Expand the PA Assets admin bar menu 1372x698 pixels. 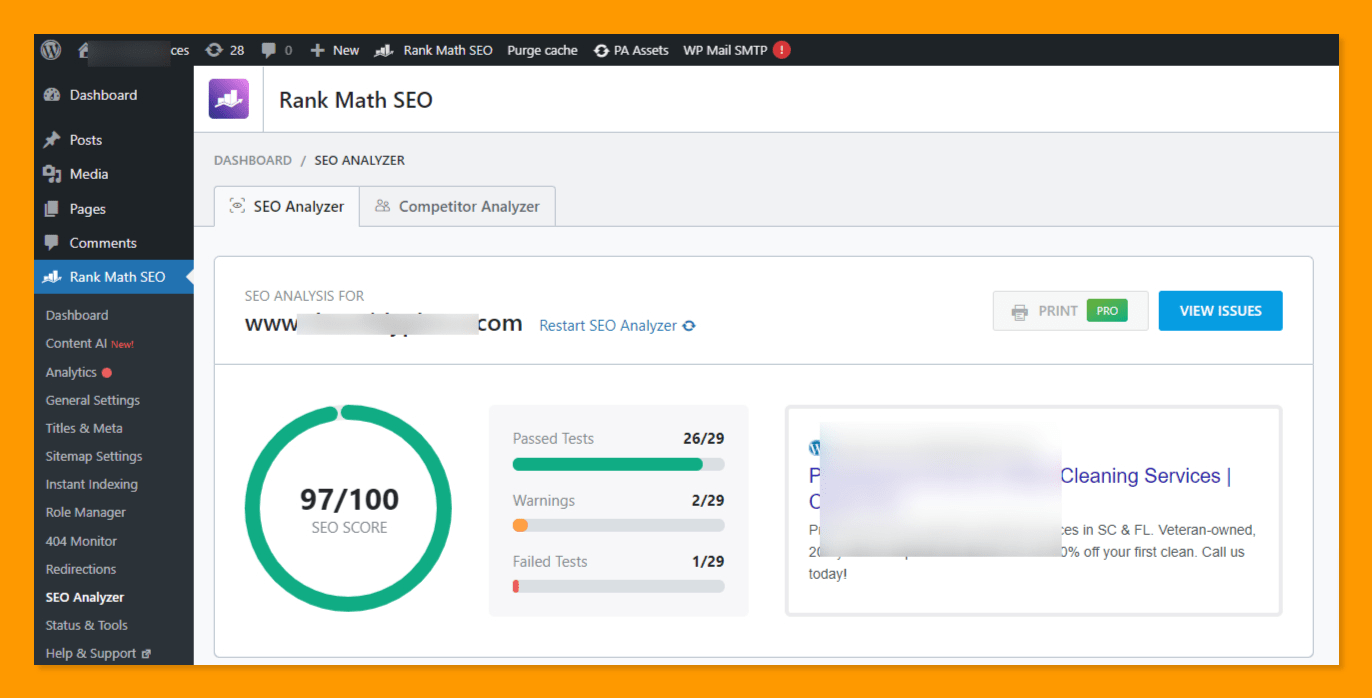[631, 50]
